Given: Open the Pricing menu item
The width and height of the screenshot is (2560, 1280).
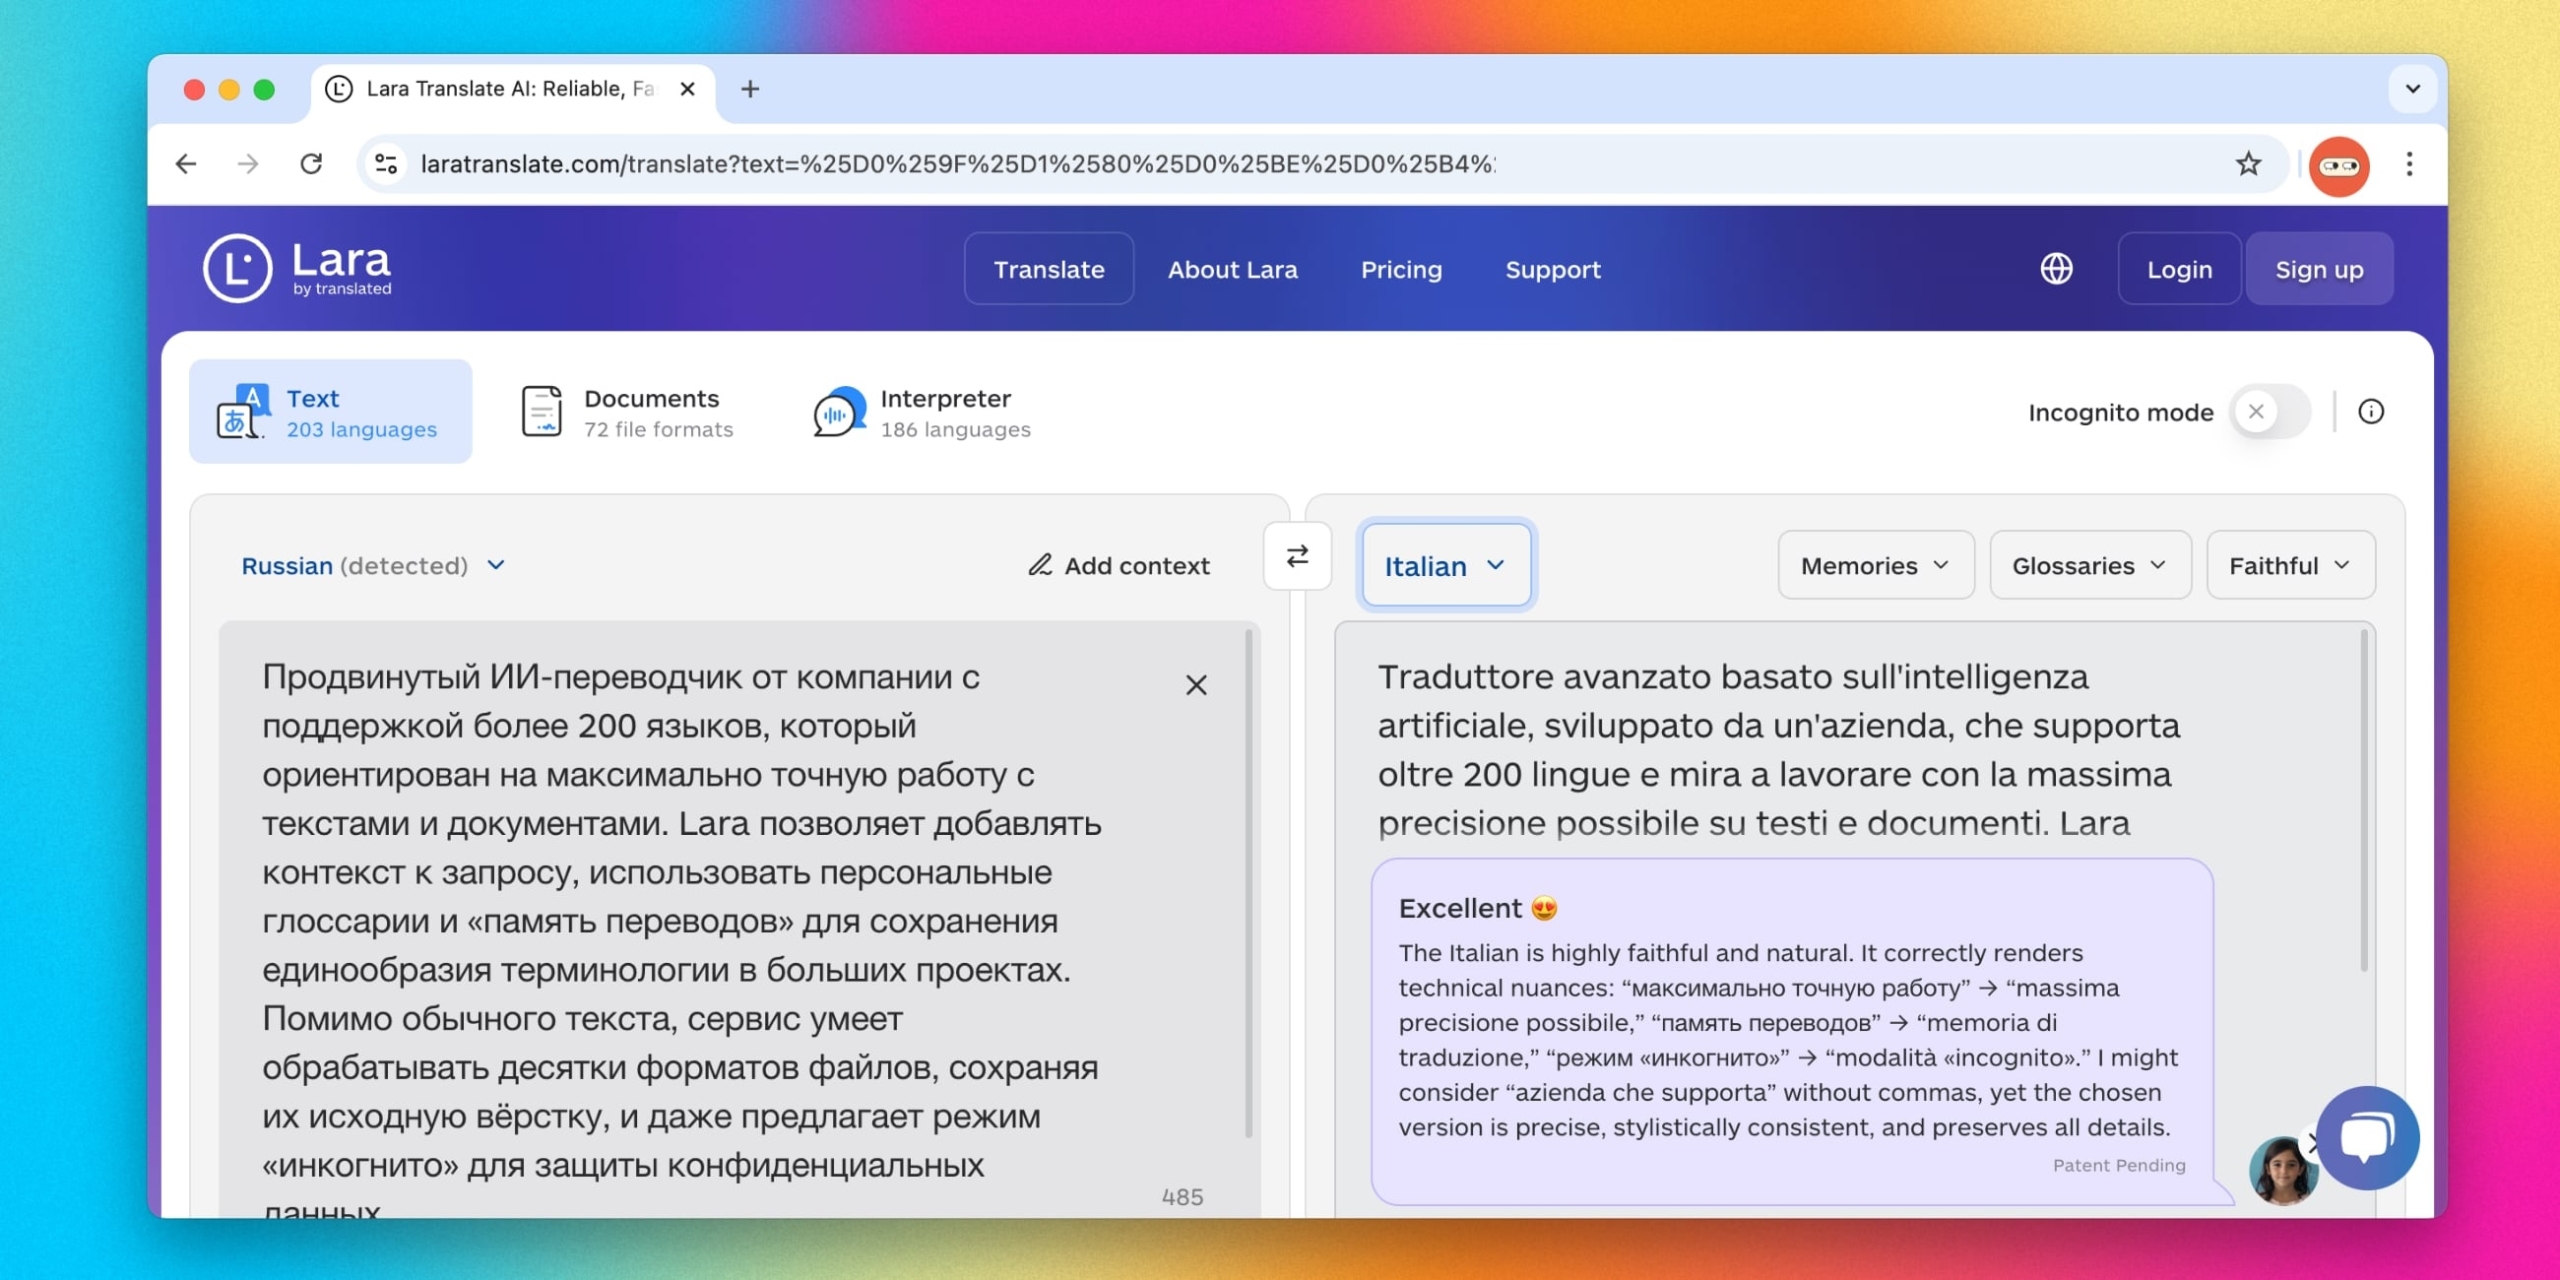Looking at the screenshot, I should [1401, 270].
